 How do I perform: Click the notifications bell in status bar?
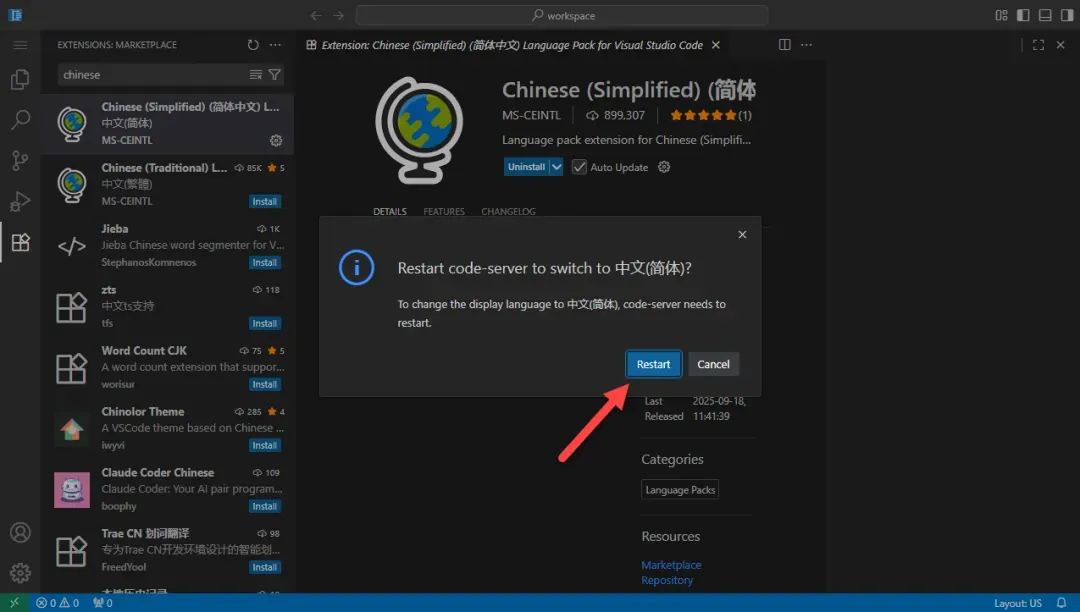[1062, 603]
